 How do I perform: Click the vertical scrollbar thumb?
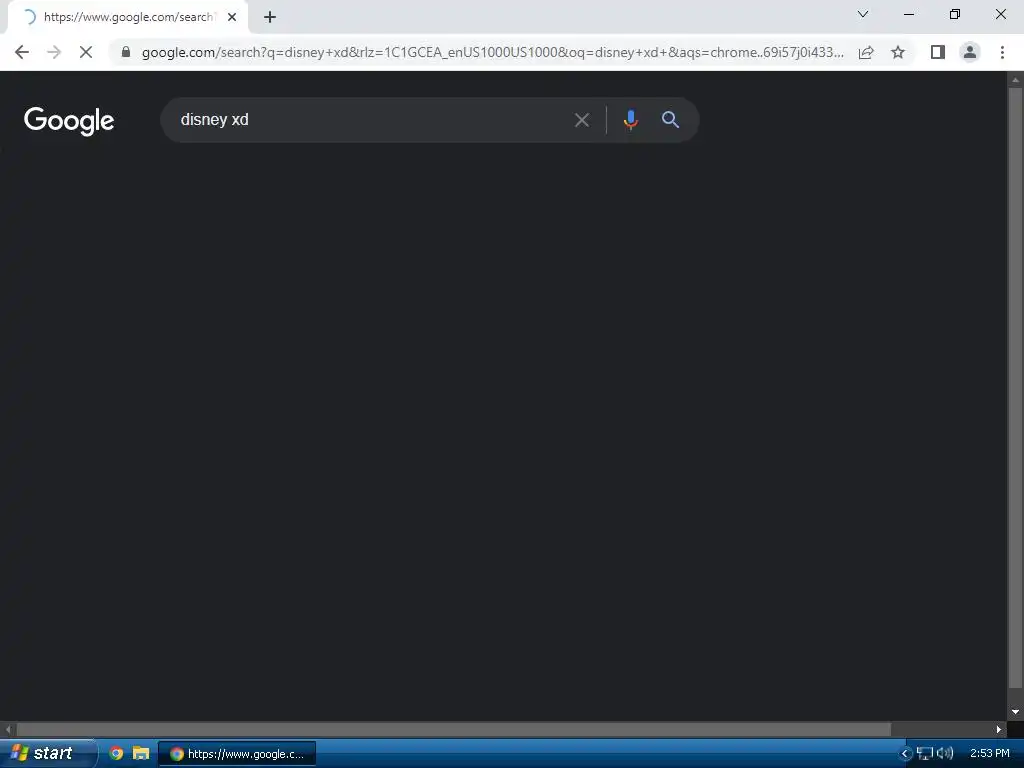(x=1016, y=389)
